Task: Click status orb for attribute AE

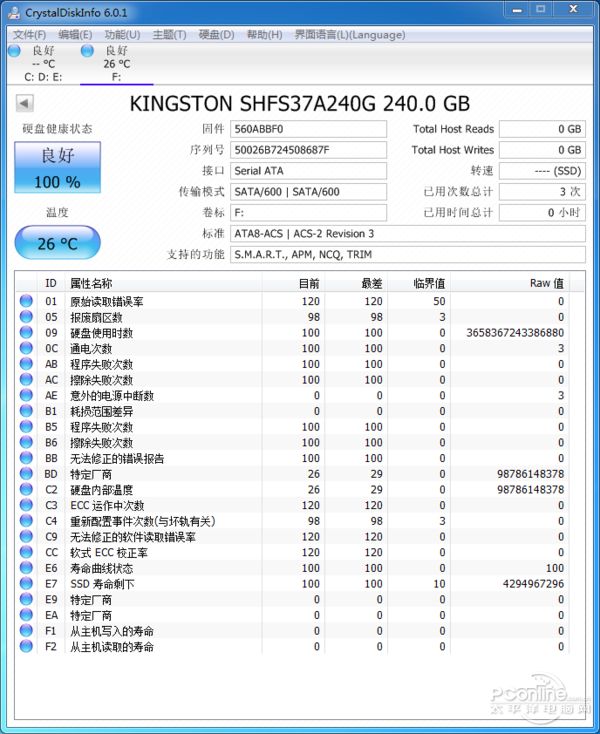Action: coord(26,395)
